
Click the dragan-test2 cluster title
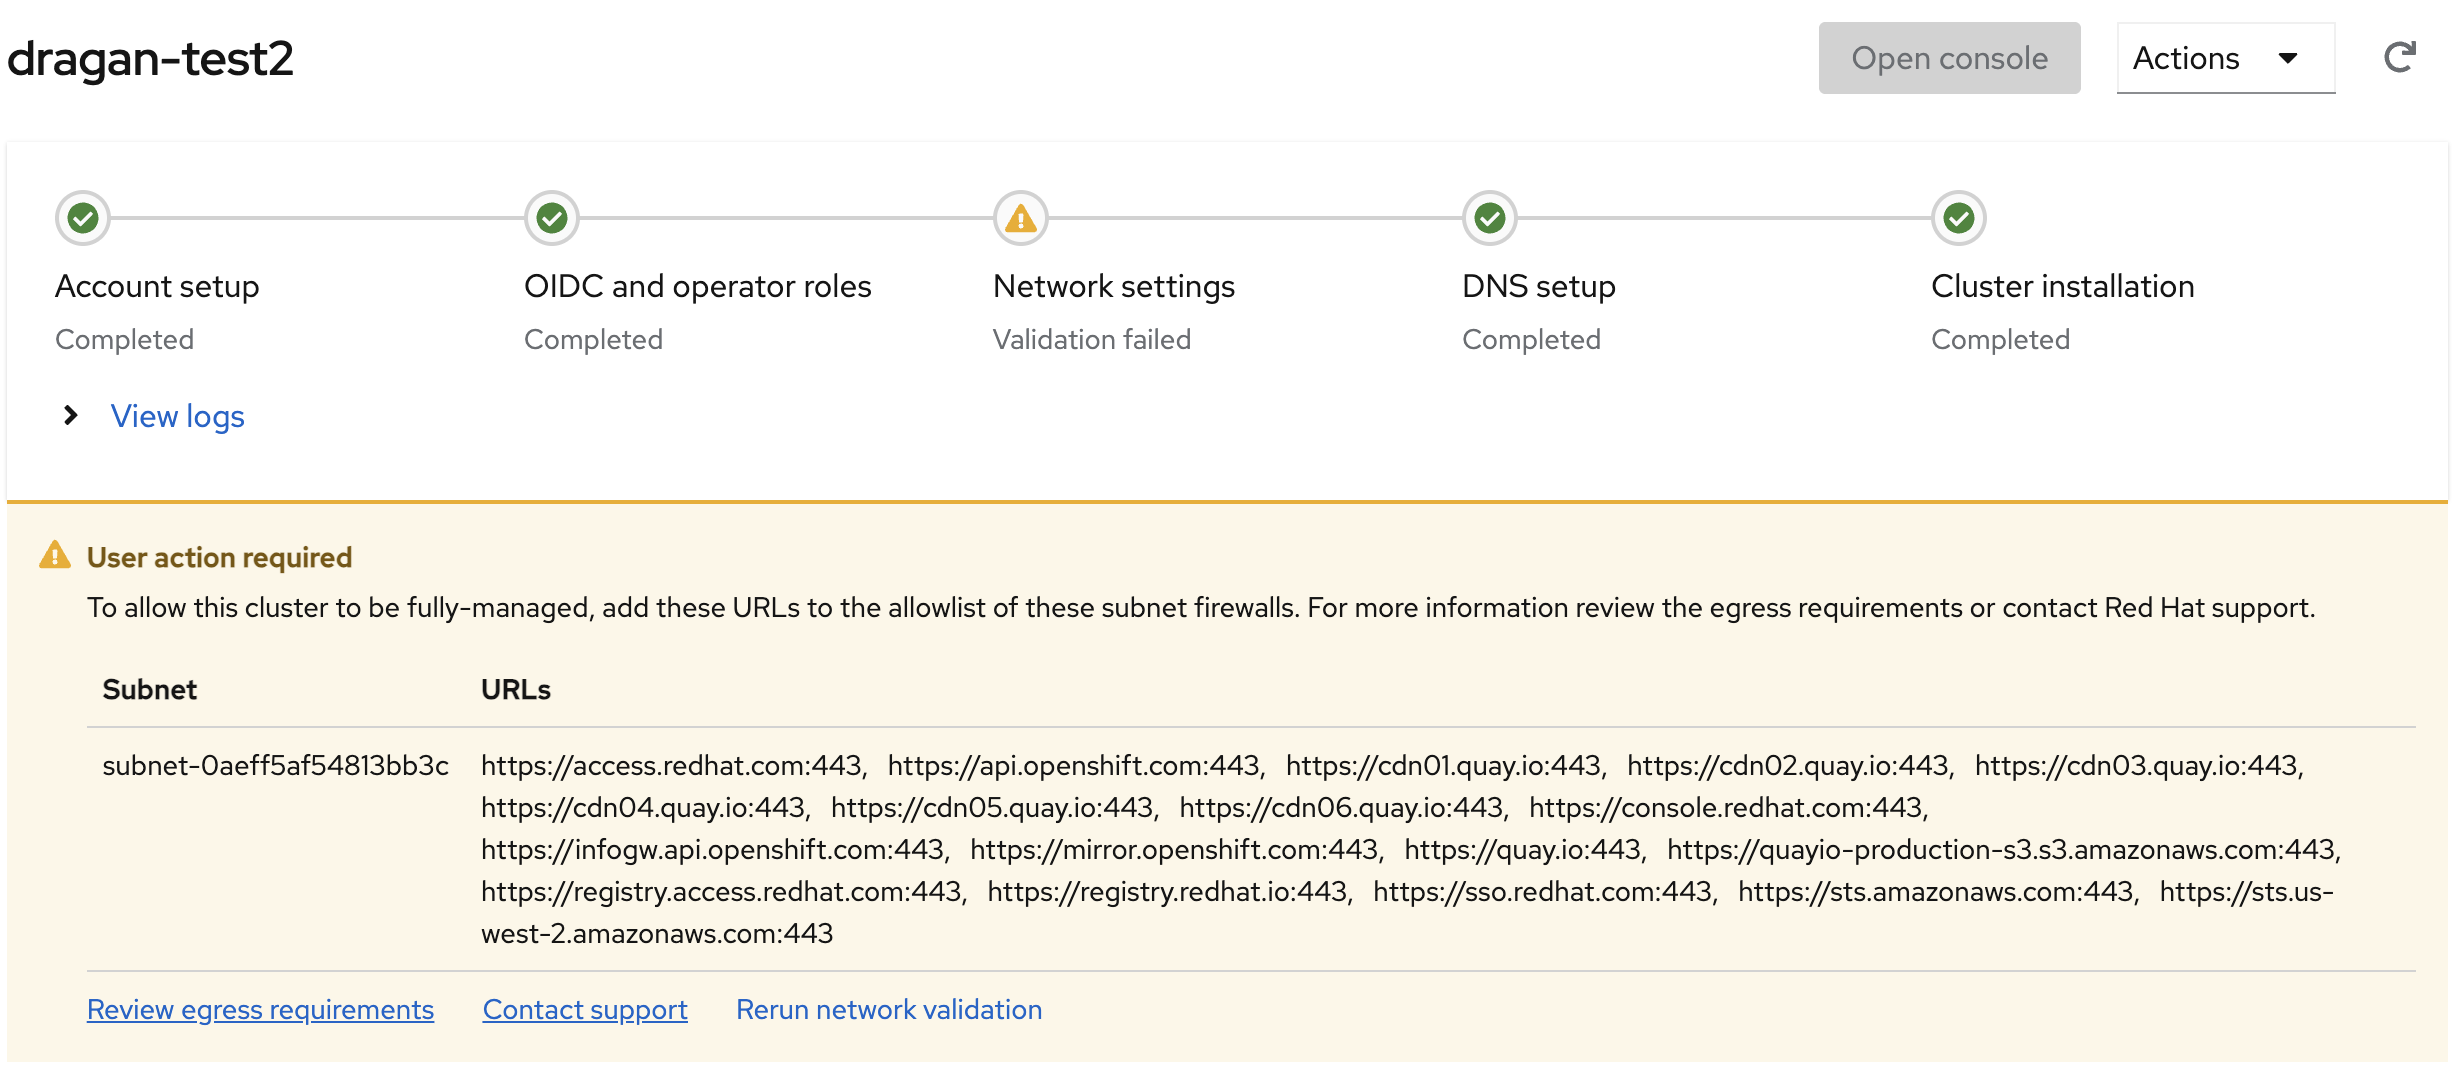click(150, 58)
